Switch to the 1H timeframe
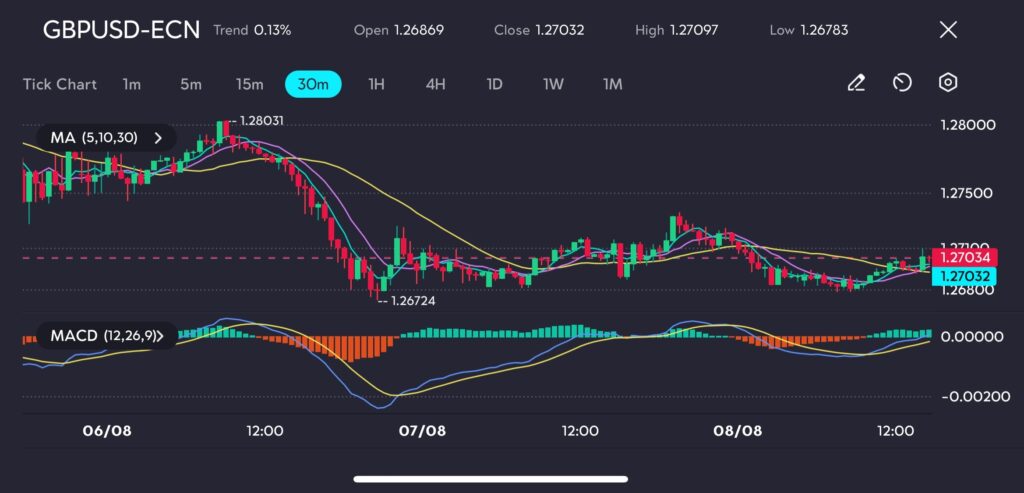The height and width of the screenshot is (493, 1024). (x=376, y=84)
